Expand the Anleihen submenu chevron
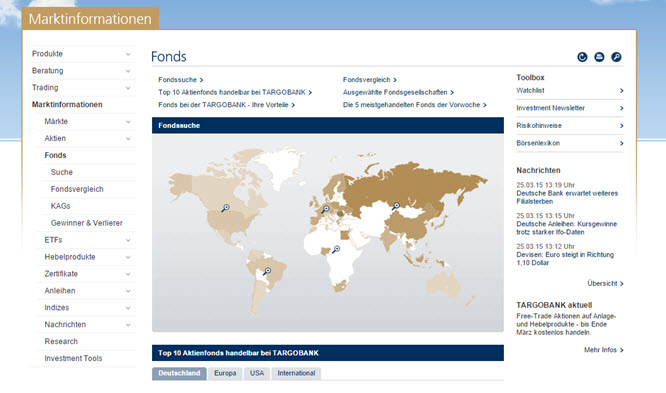Viewport: 666px width, 393px height. click(x=128, y=291)
